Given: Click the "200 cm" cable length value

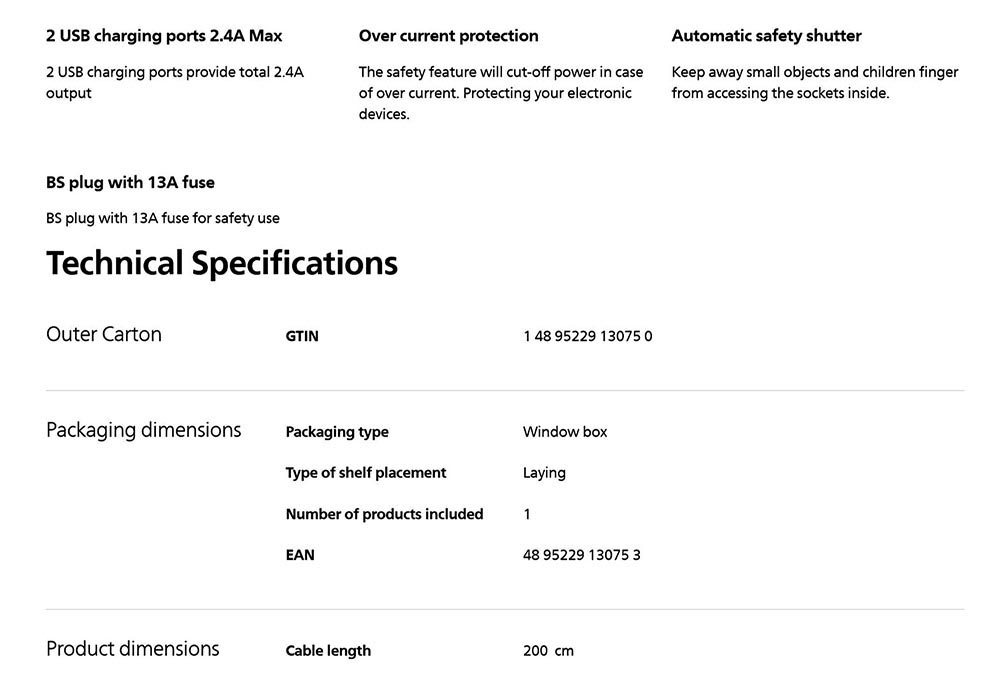Looking at the screenshot, I should point(548,651).
